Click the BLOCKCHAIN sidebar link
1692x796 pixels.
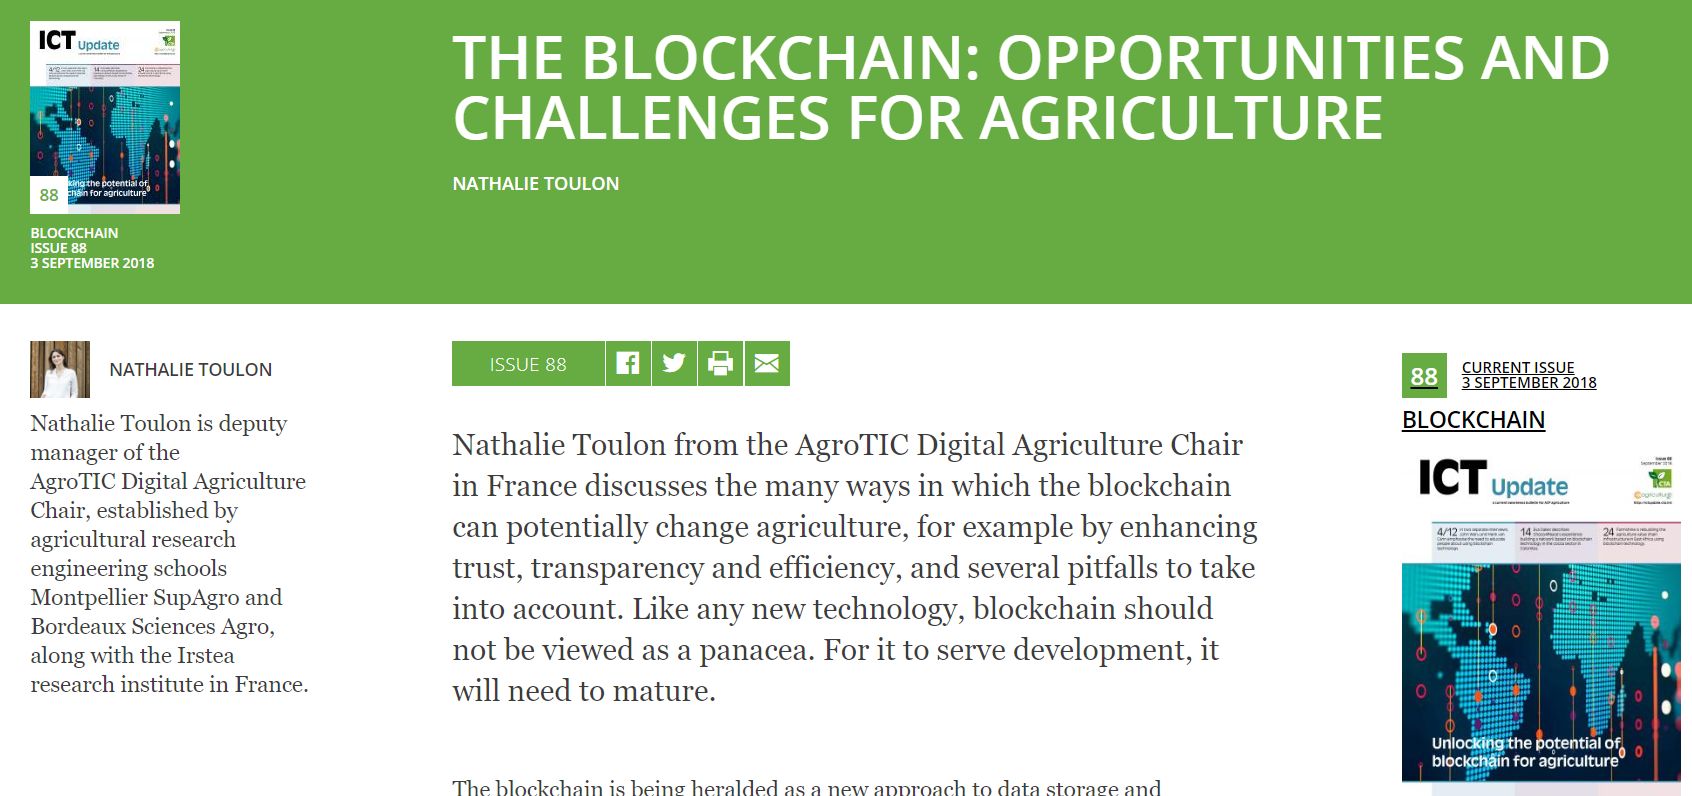(1473, 420)
